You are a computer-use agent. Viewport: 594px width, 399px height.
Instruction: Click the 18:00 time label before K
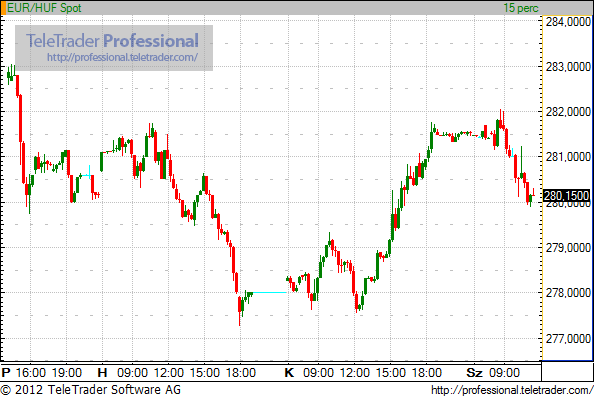tap(241, 372)
